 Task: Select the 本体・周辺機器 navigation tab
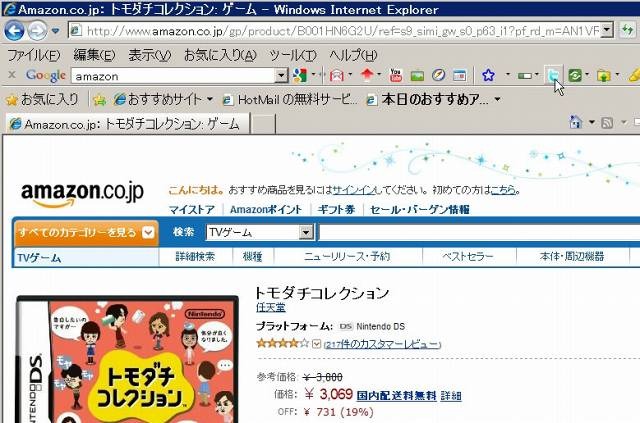pos(571,256)
